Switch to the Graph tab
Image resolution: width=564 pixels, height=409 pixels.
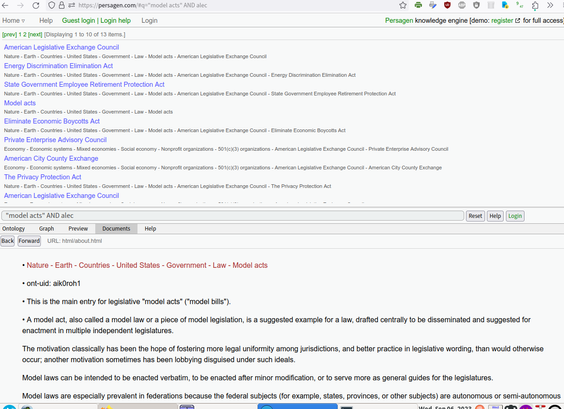[46, 229]
